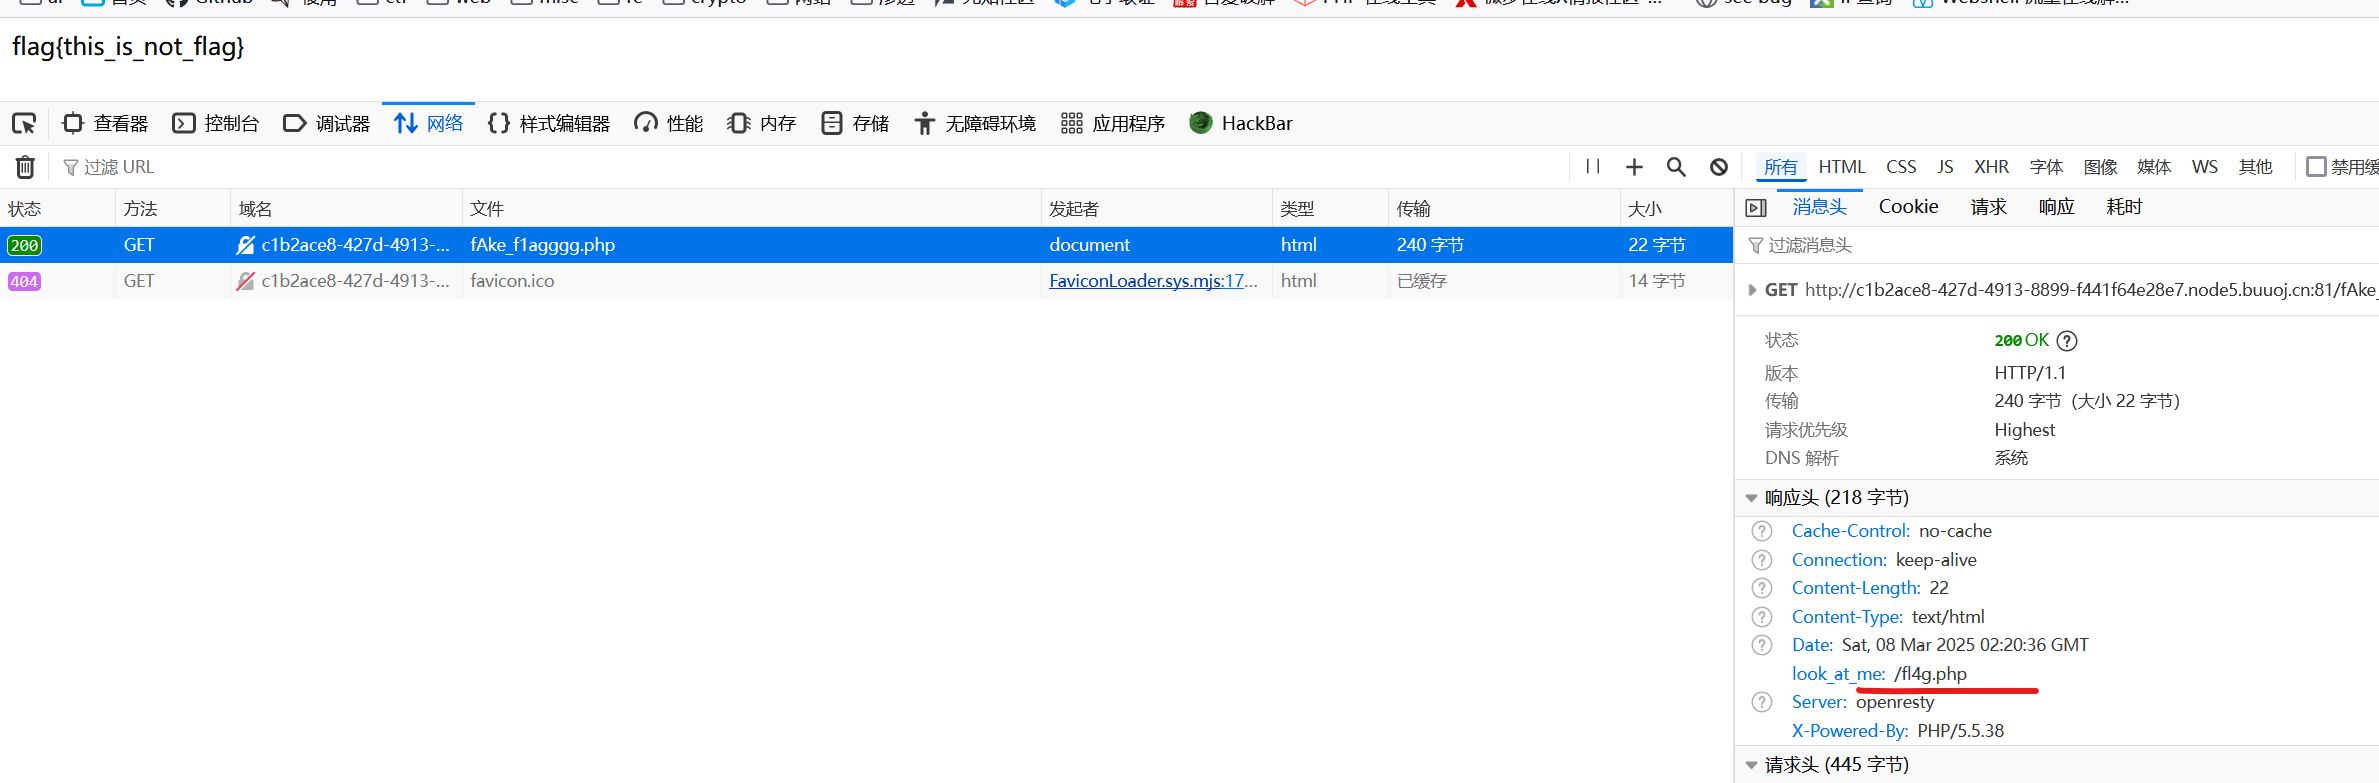Viewport: 2379px width, 783px height.
Task: Open the 性能 performance tab
Action: point(669,124)
